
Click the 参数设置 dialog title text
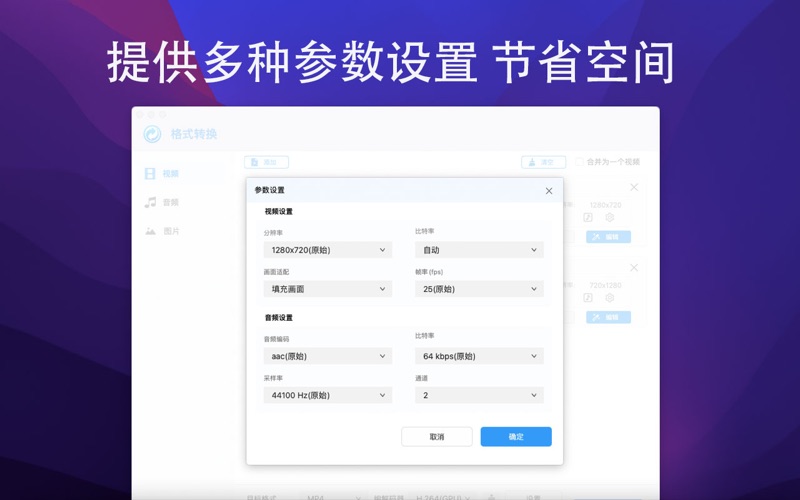pyautogui.click(x=269, y=190)
